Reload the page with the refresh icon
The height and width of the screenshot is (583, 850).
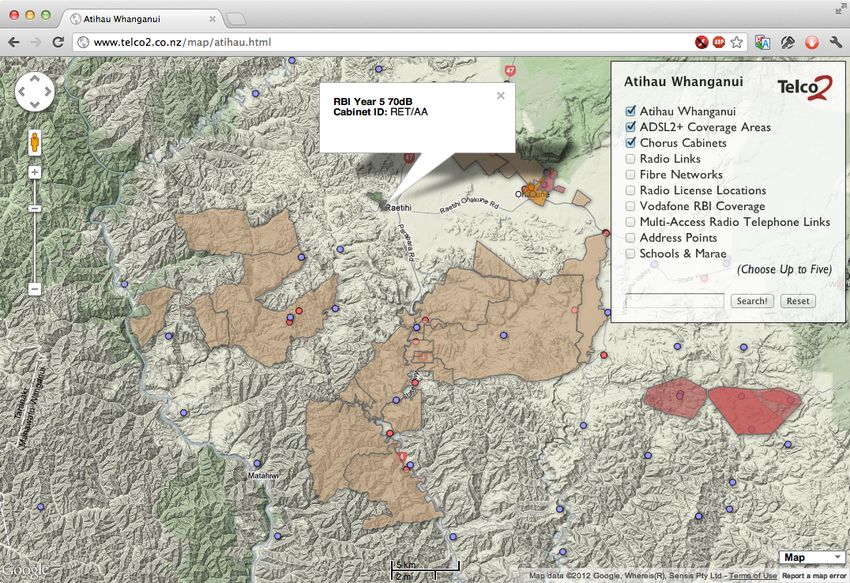coord(58,42)
